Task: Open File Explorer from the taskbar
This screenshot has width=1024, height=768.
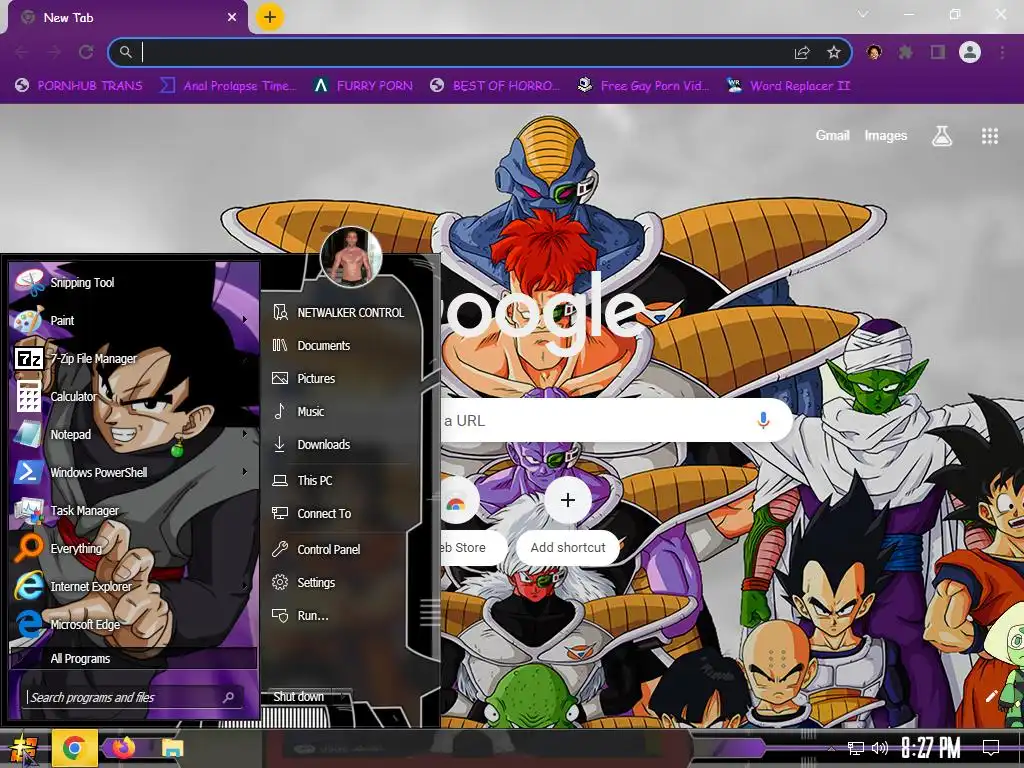Action: [172, 748]
